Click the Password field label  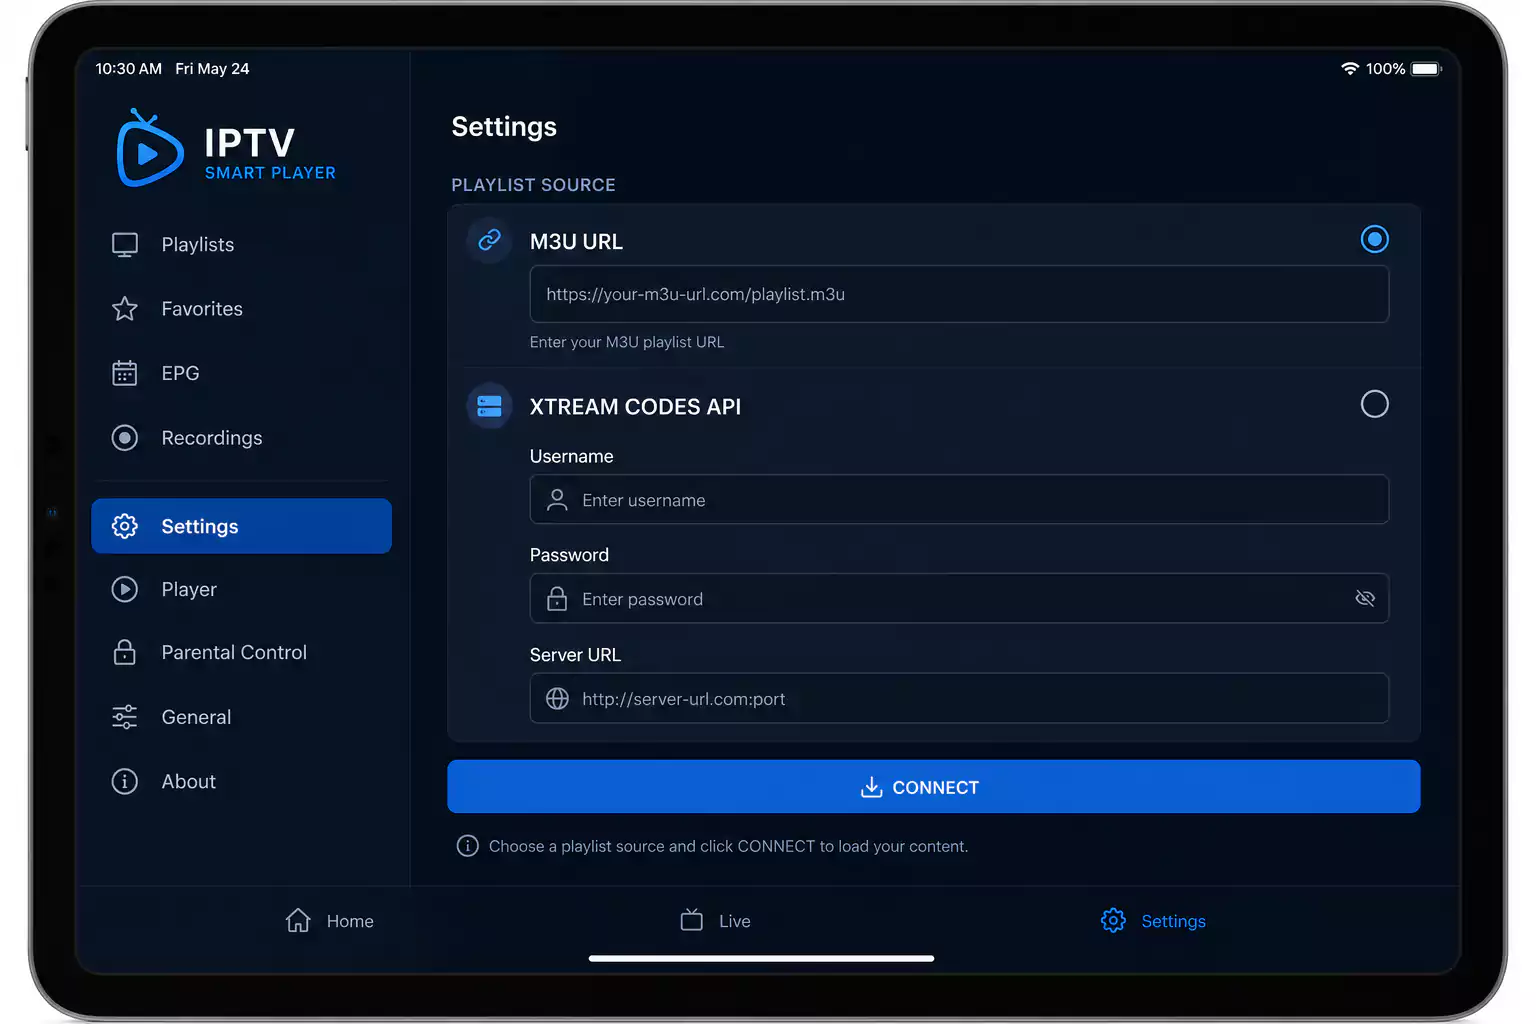tap(569, 555)
